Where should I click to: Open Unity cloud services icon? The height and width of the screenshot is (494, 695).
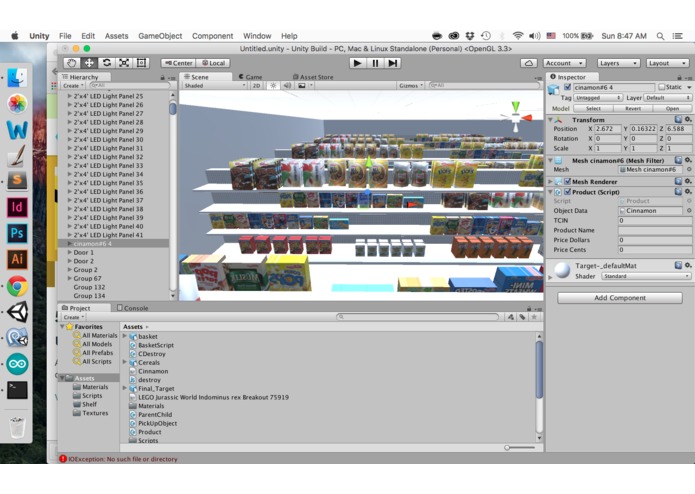click(x=528, y=63)
